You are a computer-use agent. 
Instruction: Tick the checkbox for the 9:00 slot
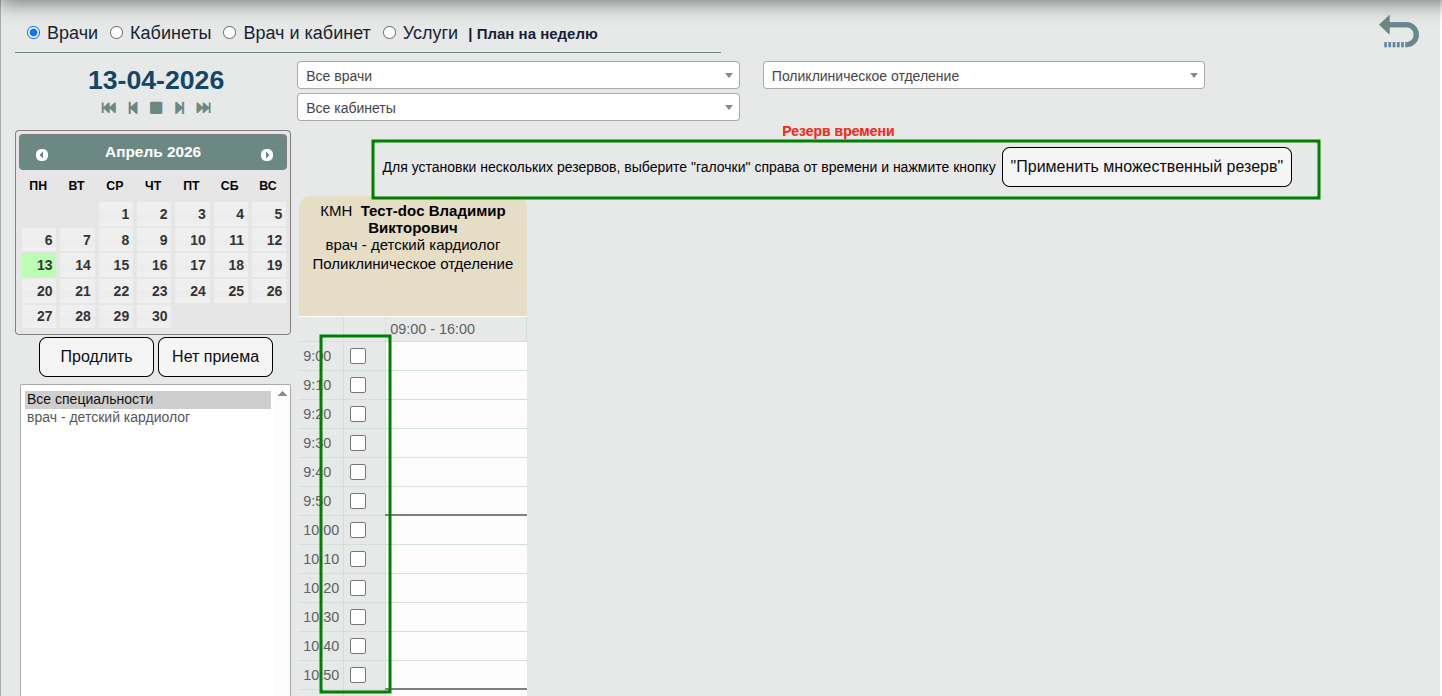pyautogui.click(x=358, y=356)
